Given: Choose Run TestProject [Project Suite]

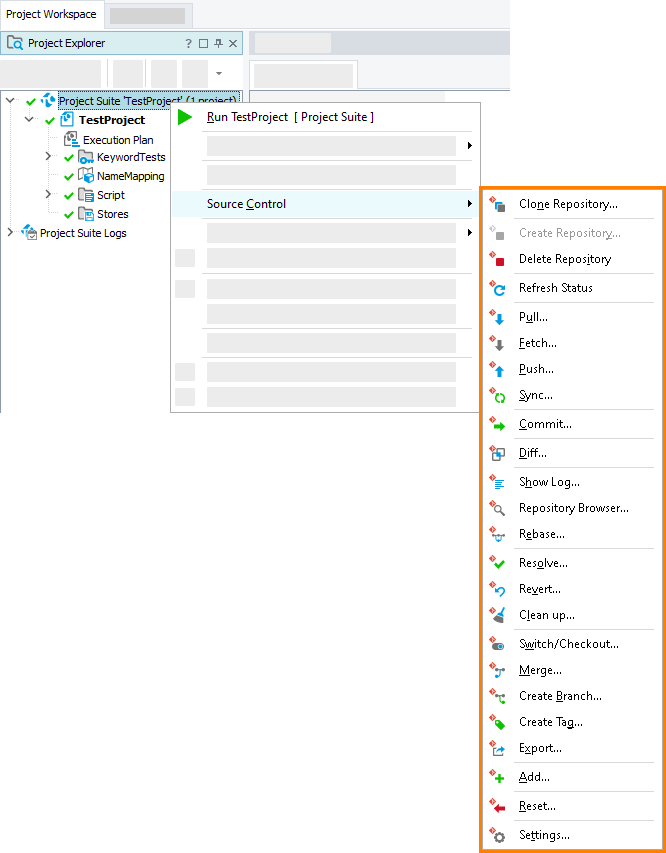Looking at the screenshot, I should pos(325,117).
